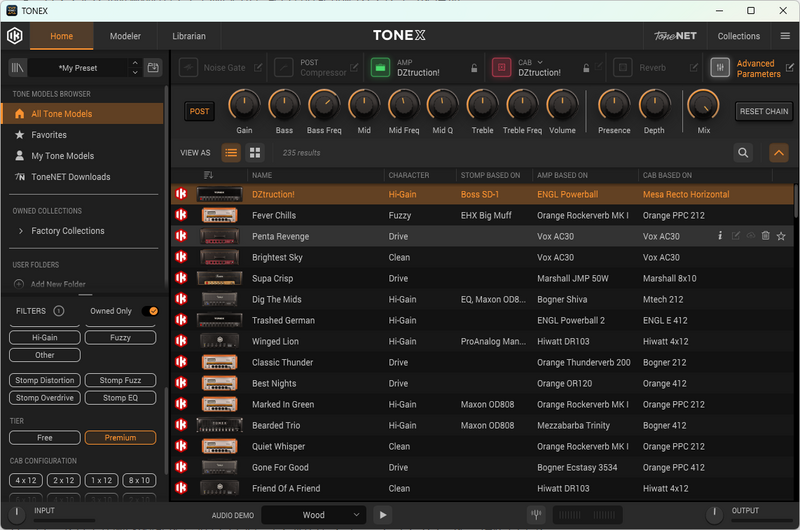This screenshot has width=800, height=530.
Task: Open Favorites in tone models browser
Action: 83,135
